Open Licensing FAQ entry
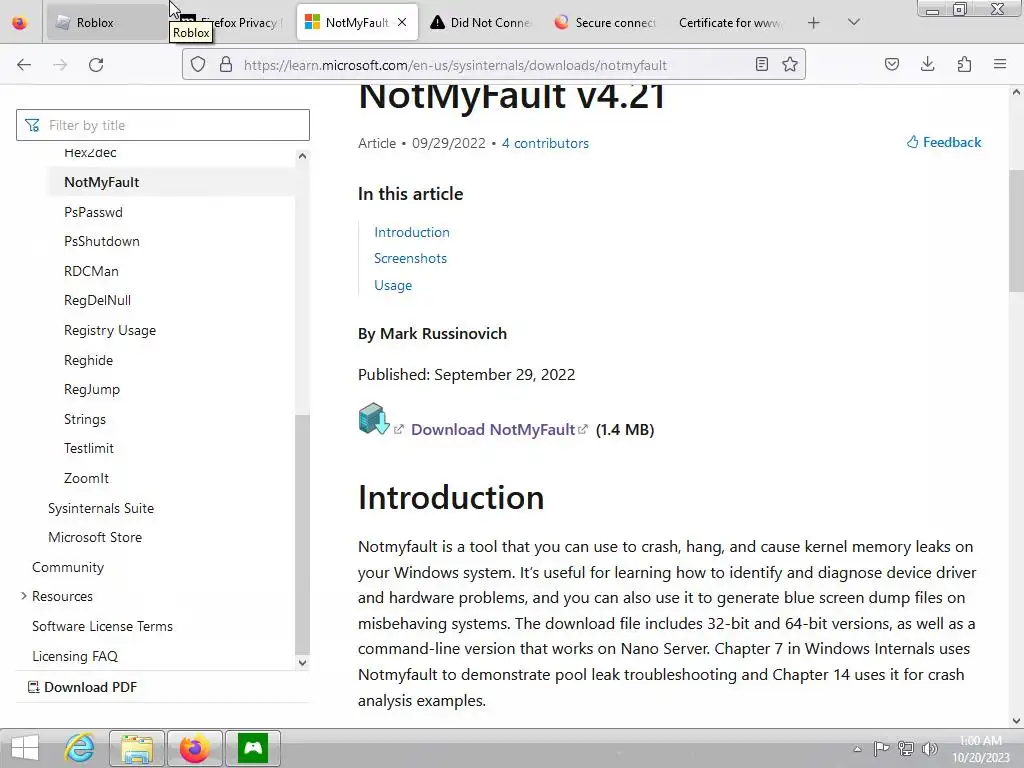 point(75,656)
